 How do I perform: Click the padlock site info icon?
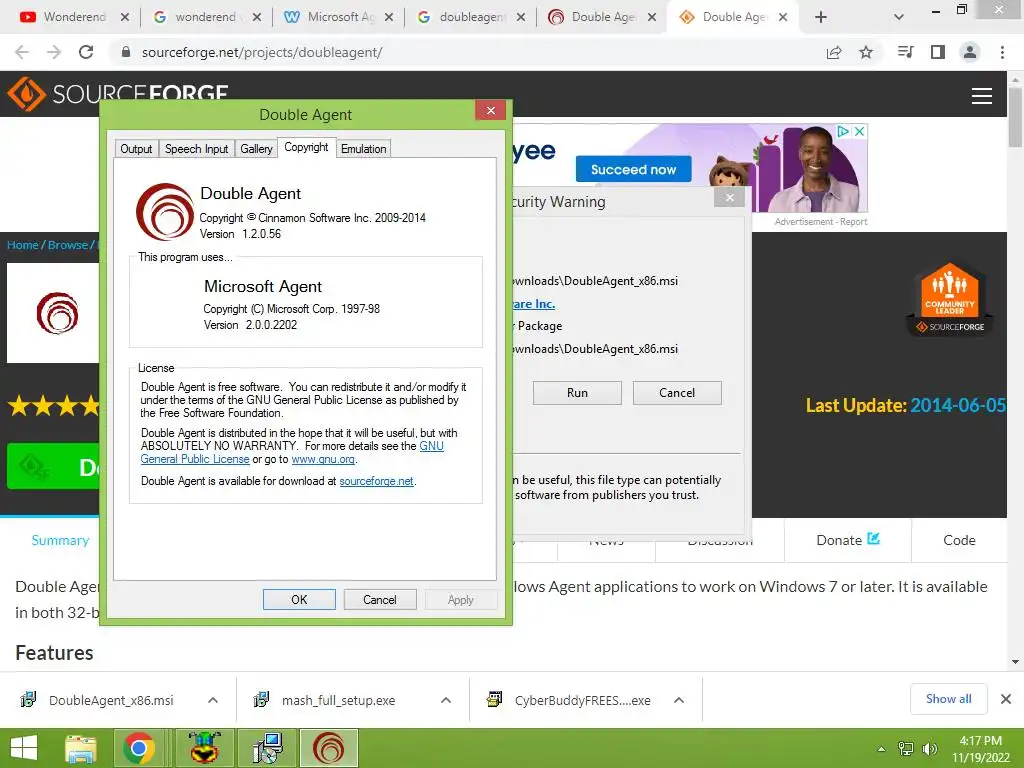tap(126, 52)
